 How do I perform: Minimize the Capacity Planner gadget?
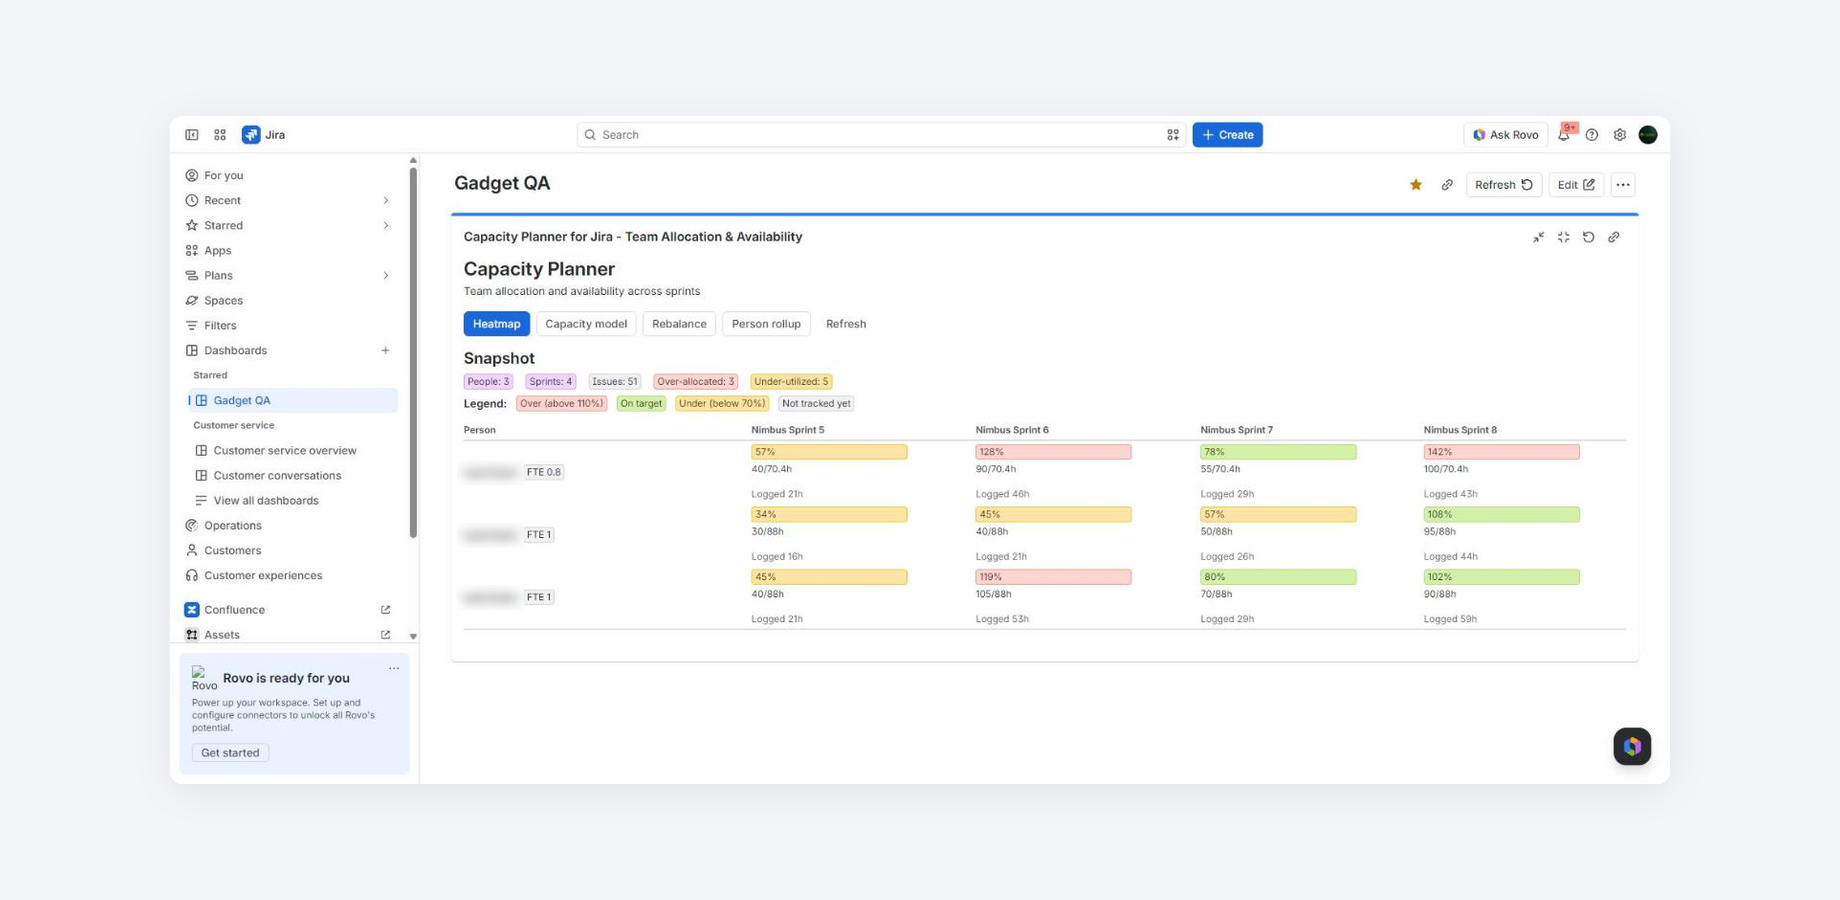(1539, 237)
